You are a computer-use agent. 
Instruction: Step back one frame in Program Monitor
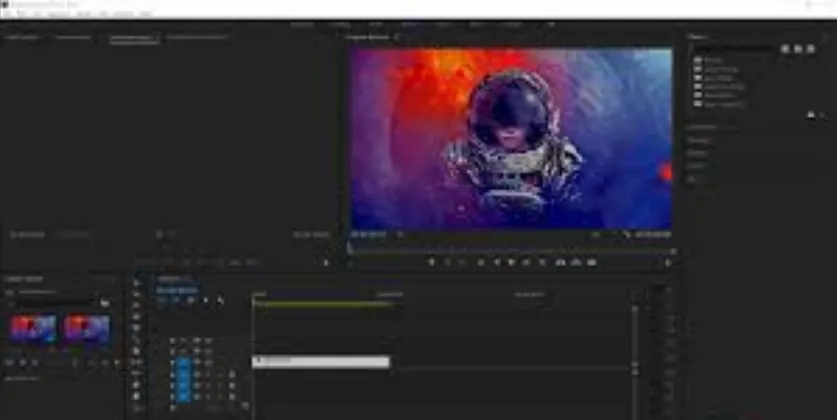tap(496, 262)
